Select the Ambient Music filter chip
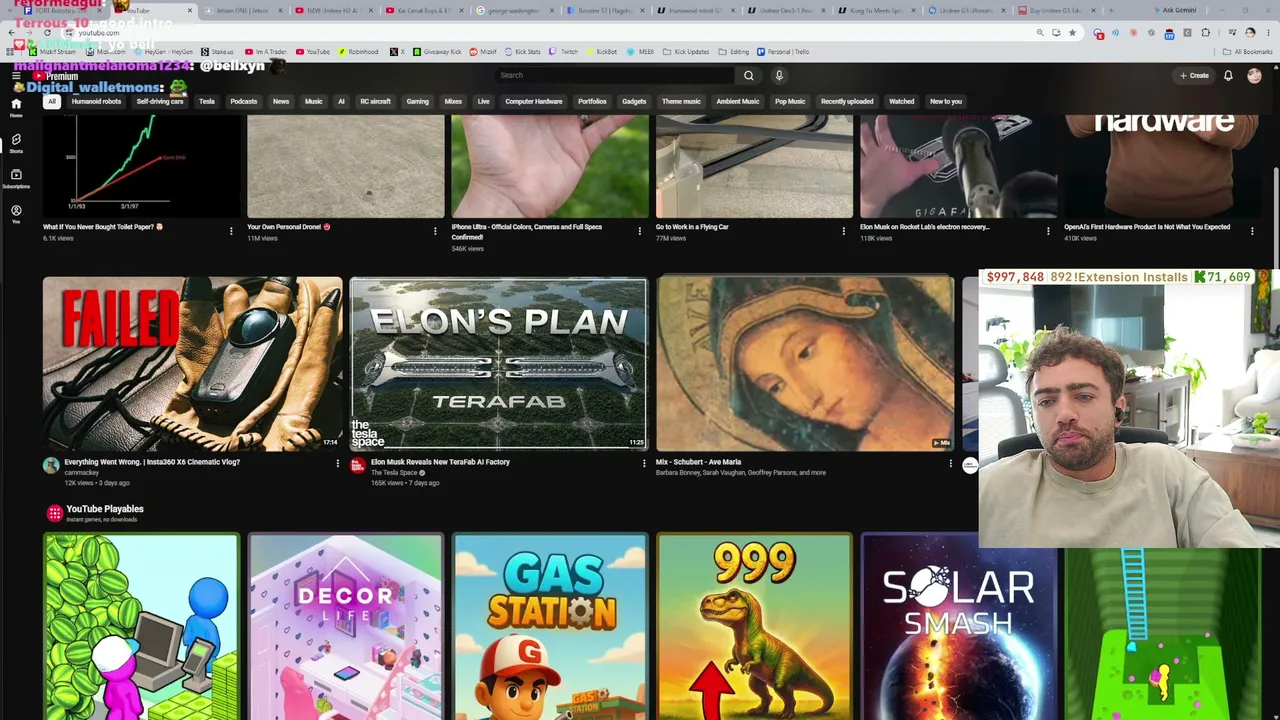Screen dimensions: 1280x720 (738, 101)
